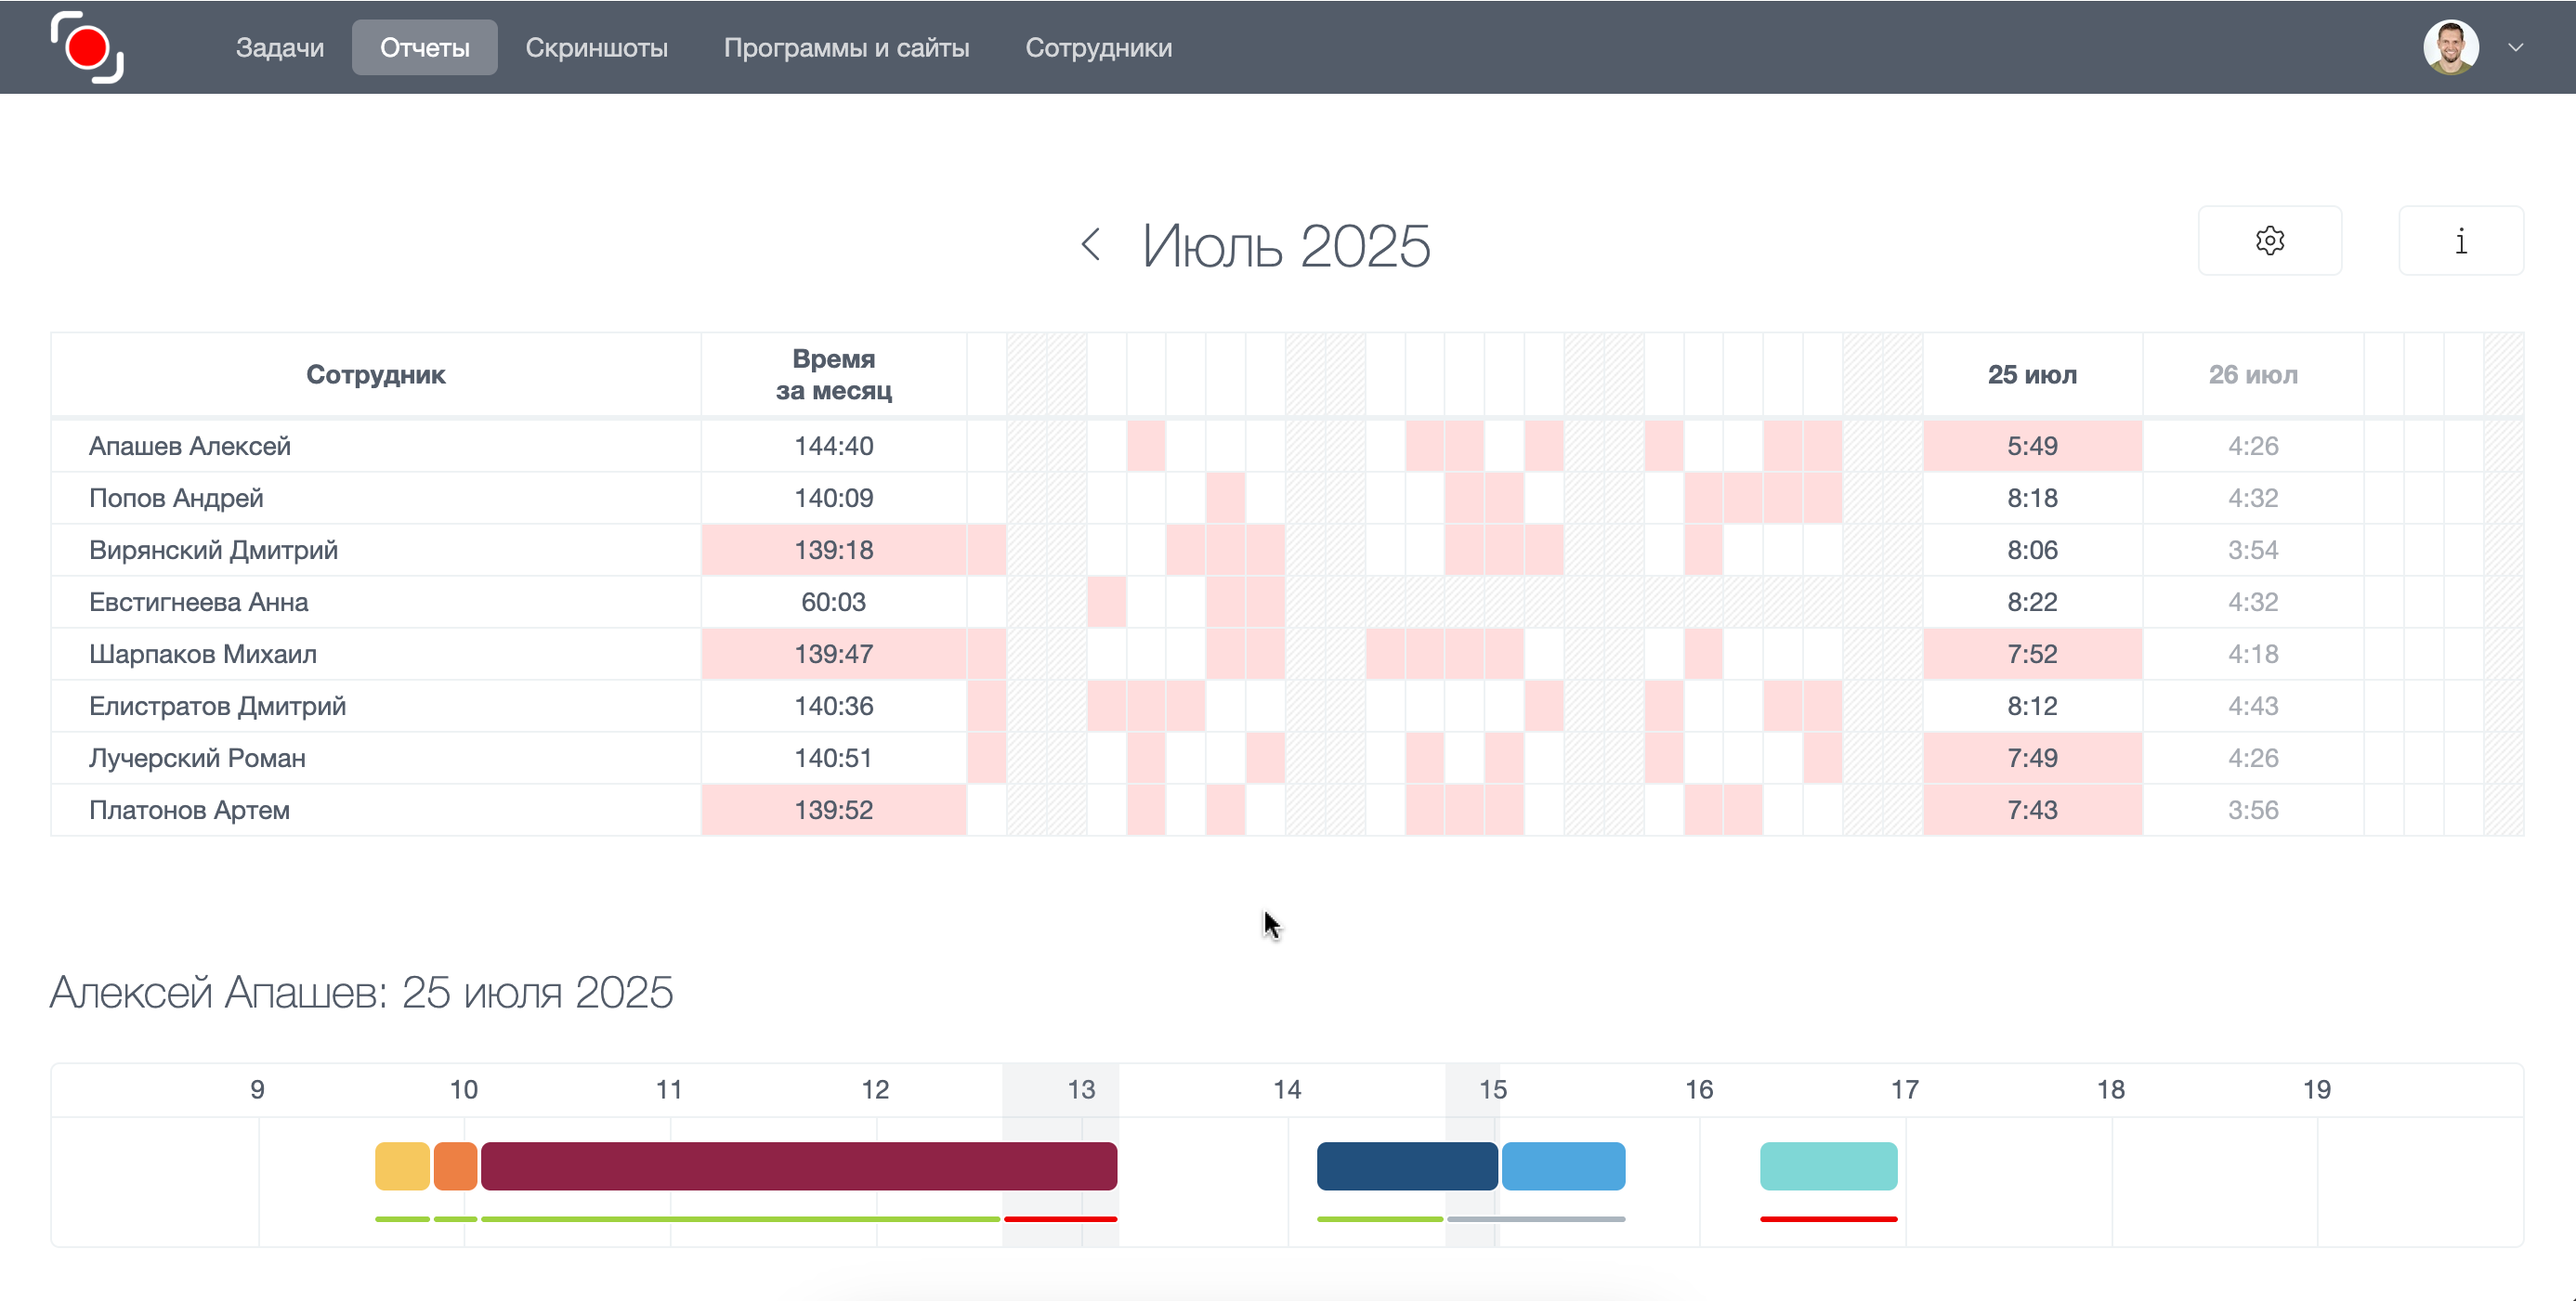
Task: Click Платонов Артем's 25 июл cell 7:43
Action: tap(2031, 810)
